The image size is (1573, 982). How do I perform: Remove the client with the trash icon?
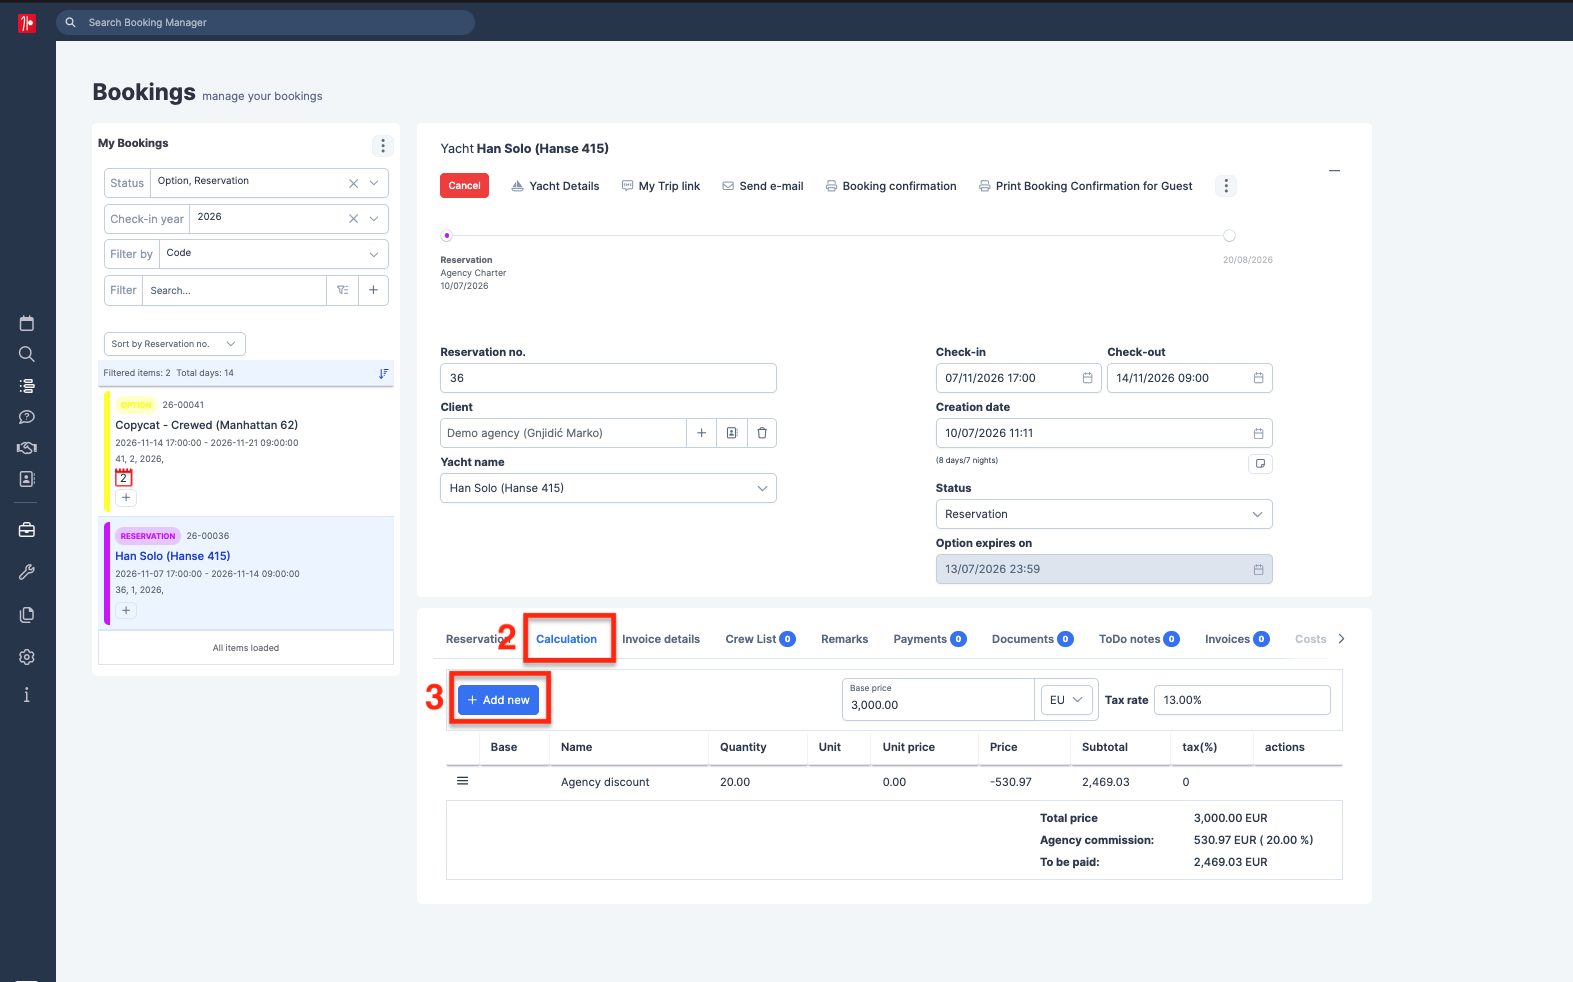point(762,433)
